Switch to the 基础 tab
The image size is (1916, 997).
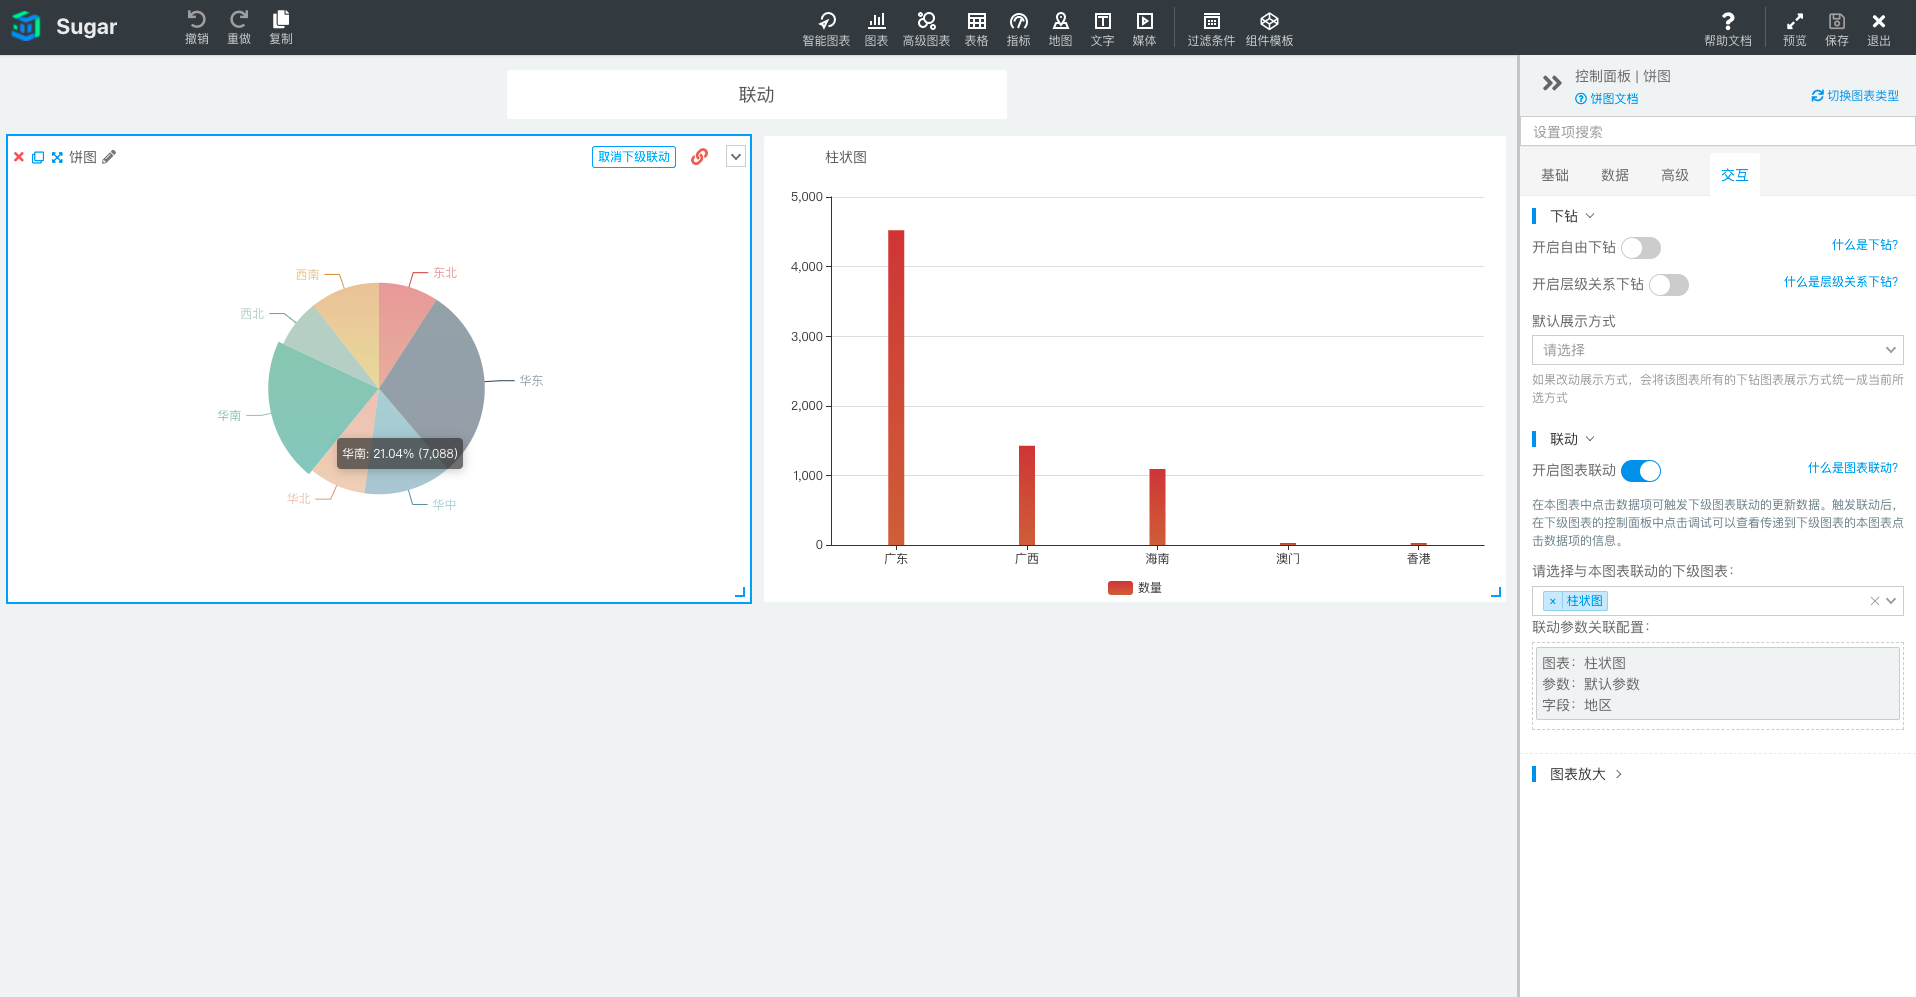tap(1555, 175)
